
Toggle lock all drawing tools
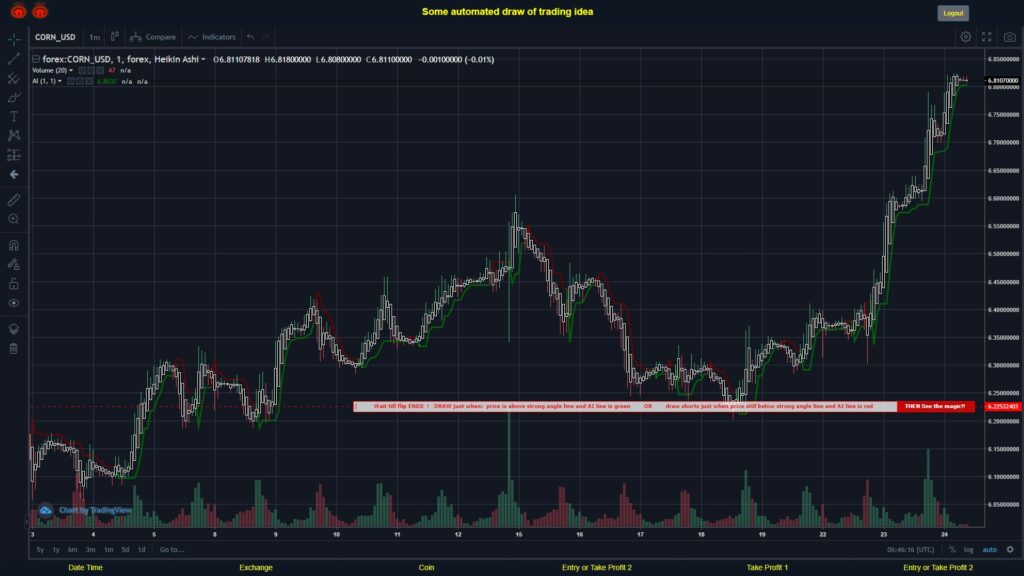point(14,283)
